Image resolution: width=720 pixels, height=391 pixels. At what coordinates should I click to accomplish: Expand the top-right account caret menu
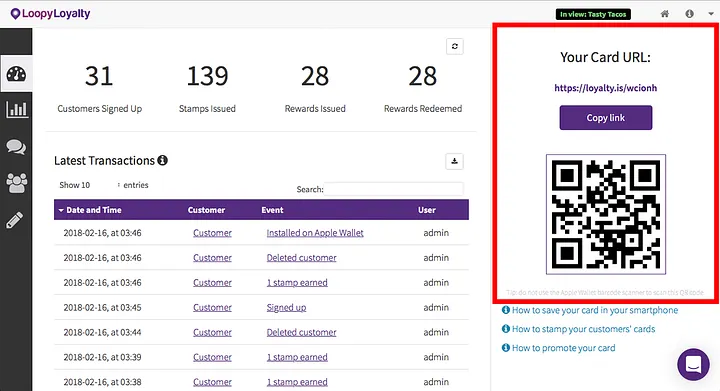[711, 14]
